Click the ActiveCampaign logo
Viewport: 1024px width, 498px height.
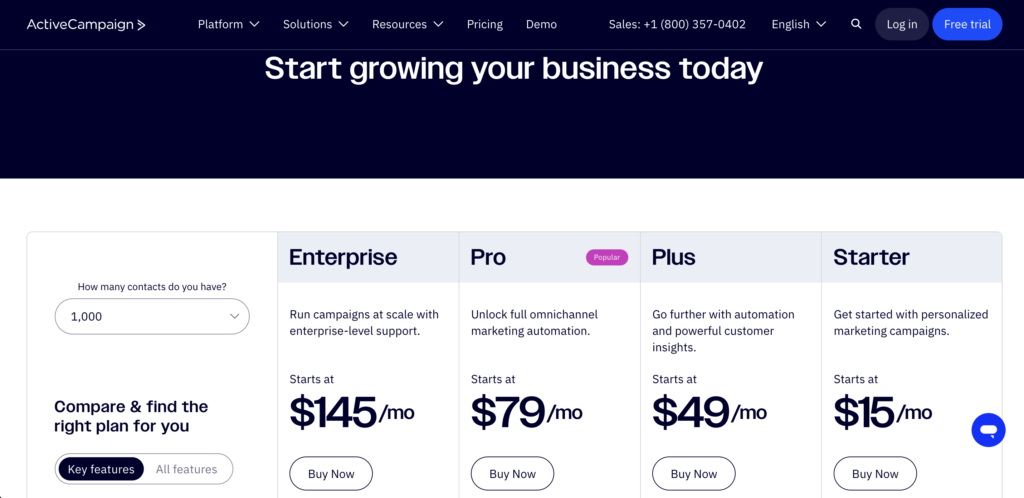point(86,24)
